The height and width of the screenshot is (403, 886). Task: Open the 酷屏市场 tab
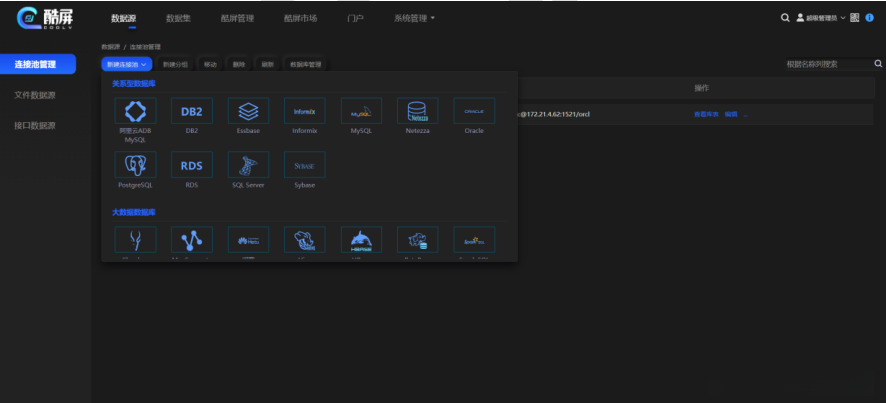click(300, 18)
